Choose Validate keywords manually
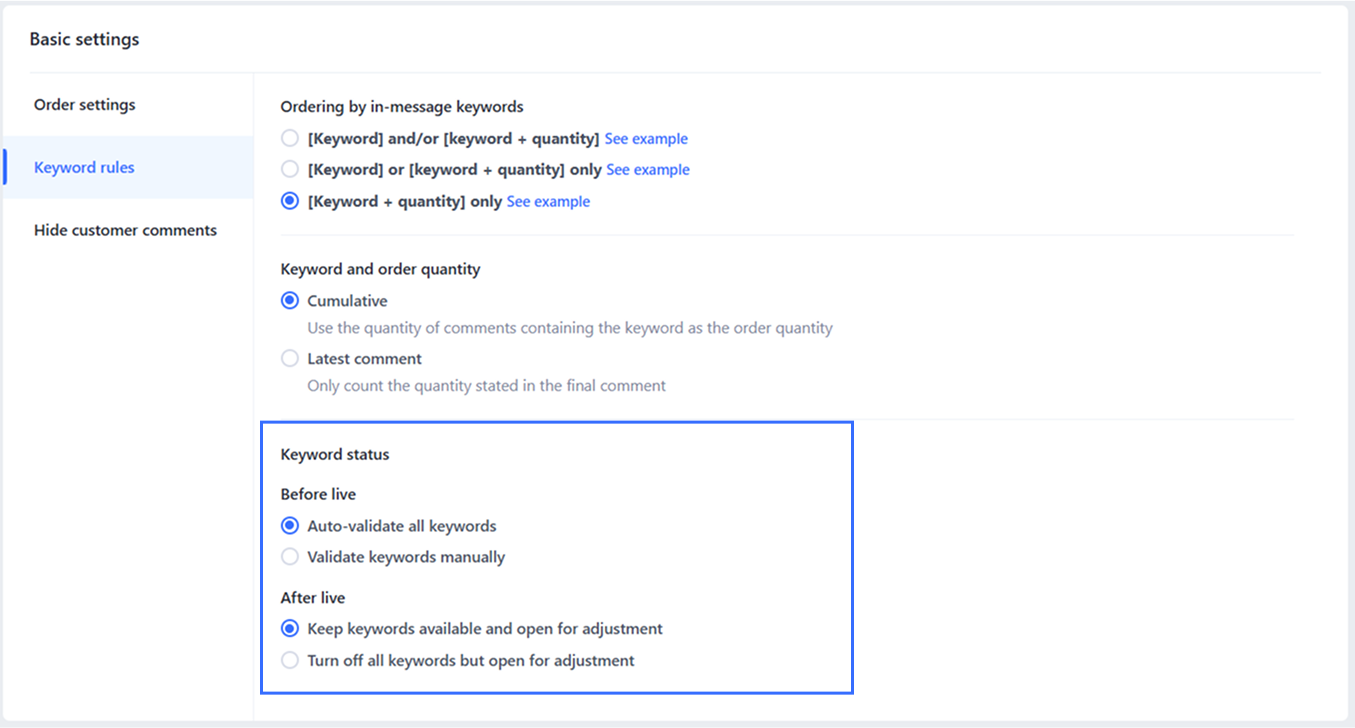 click(290, 556)
